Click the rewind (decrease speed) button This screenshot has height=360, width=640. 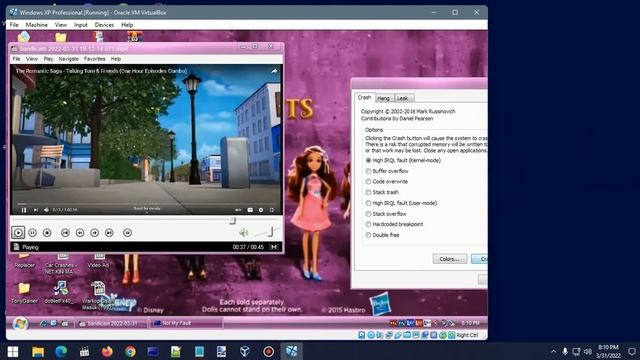point(80,233)
